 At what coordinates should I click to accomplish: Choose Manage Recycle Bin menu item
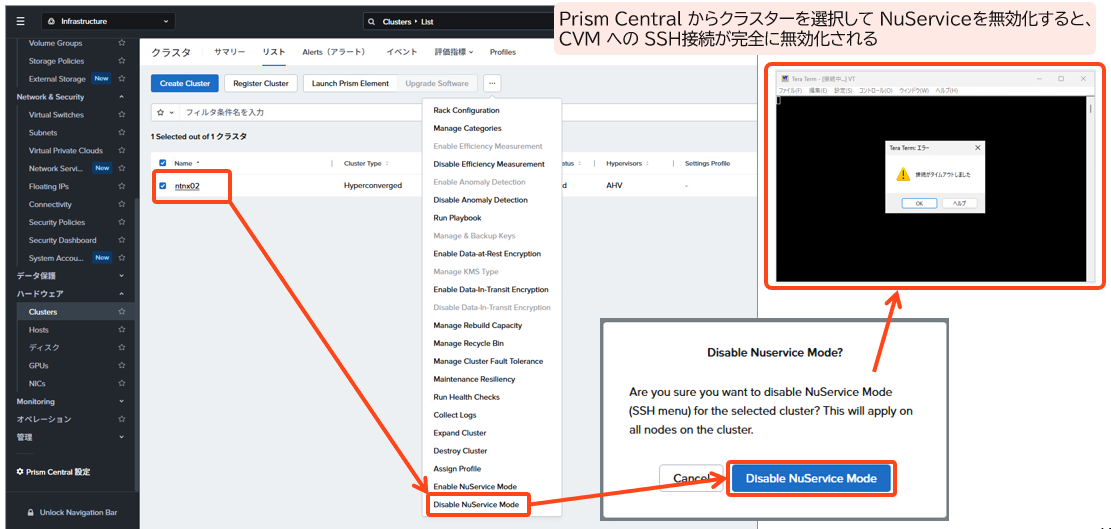coord(468,343)
